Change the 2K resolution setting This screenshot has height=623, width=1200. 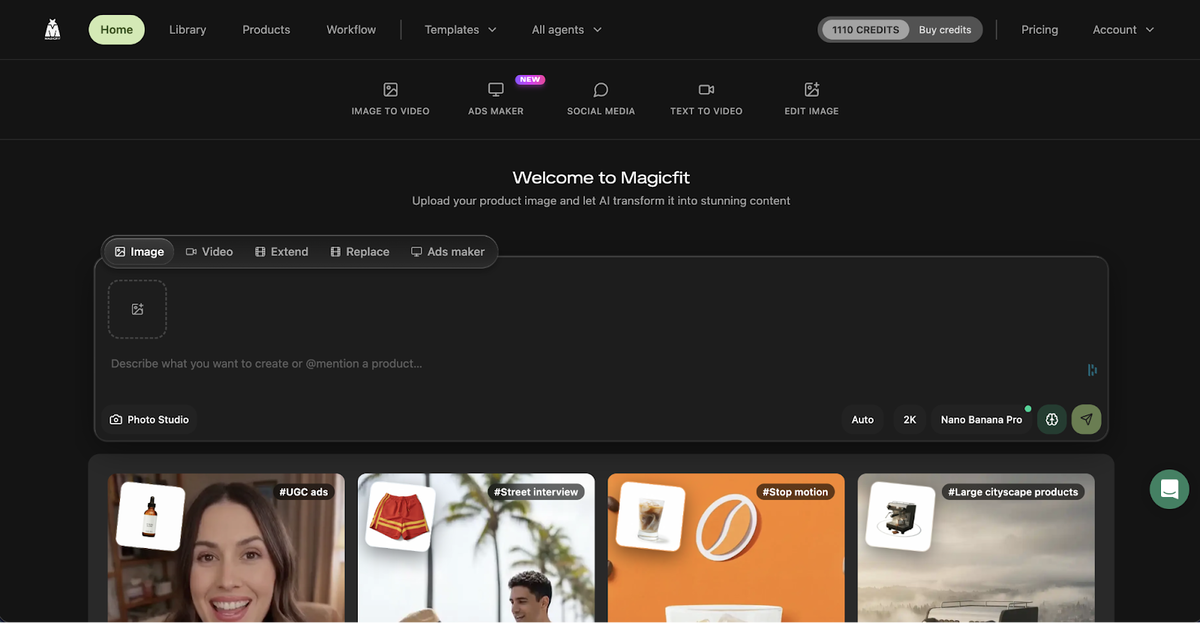[909, 419]
